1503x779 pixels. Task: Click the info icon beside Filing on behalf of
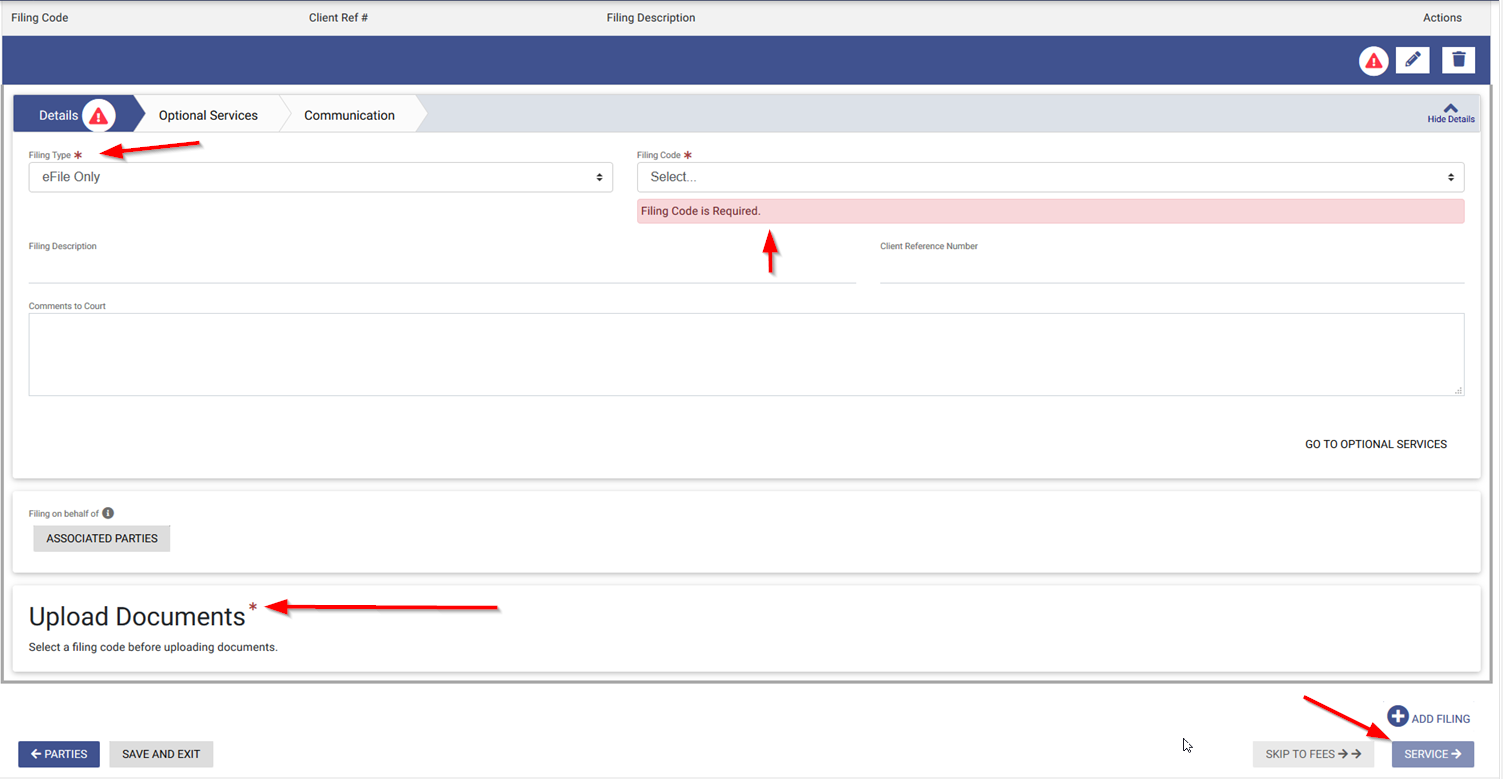tap(108, 513)
